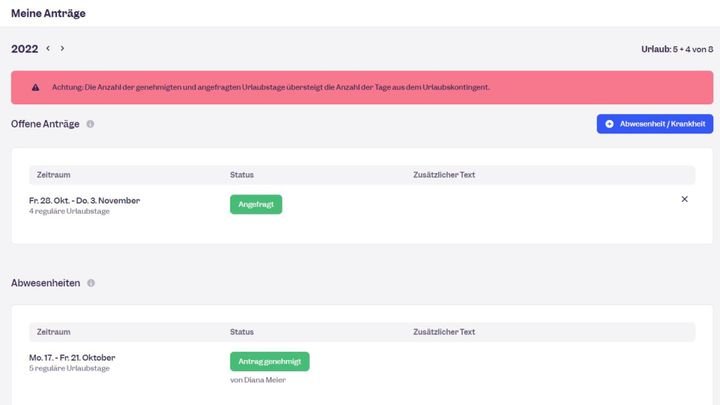Click the plus icon on Abwesenheit button

click(609, 124)
